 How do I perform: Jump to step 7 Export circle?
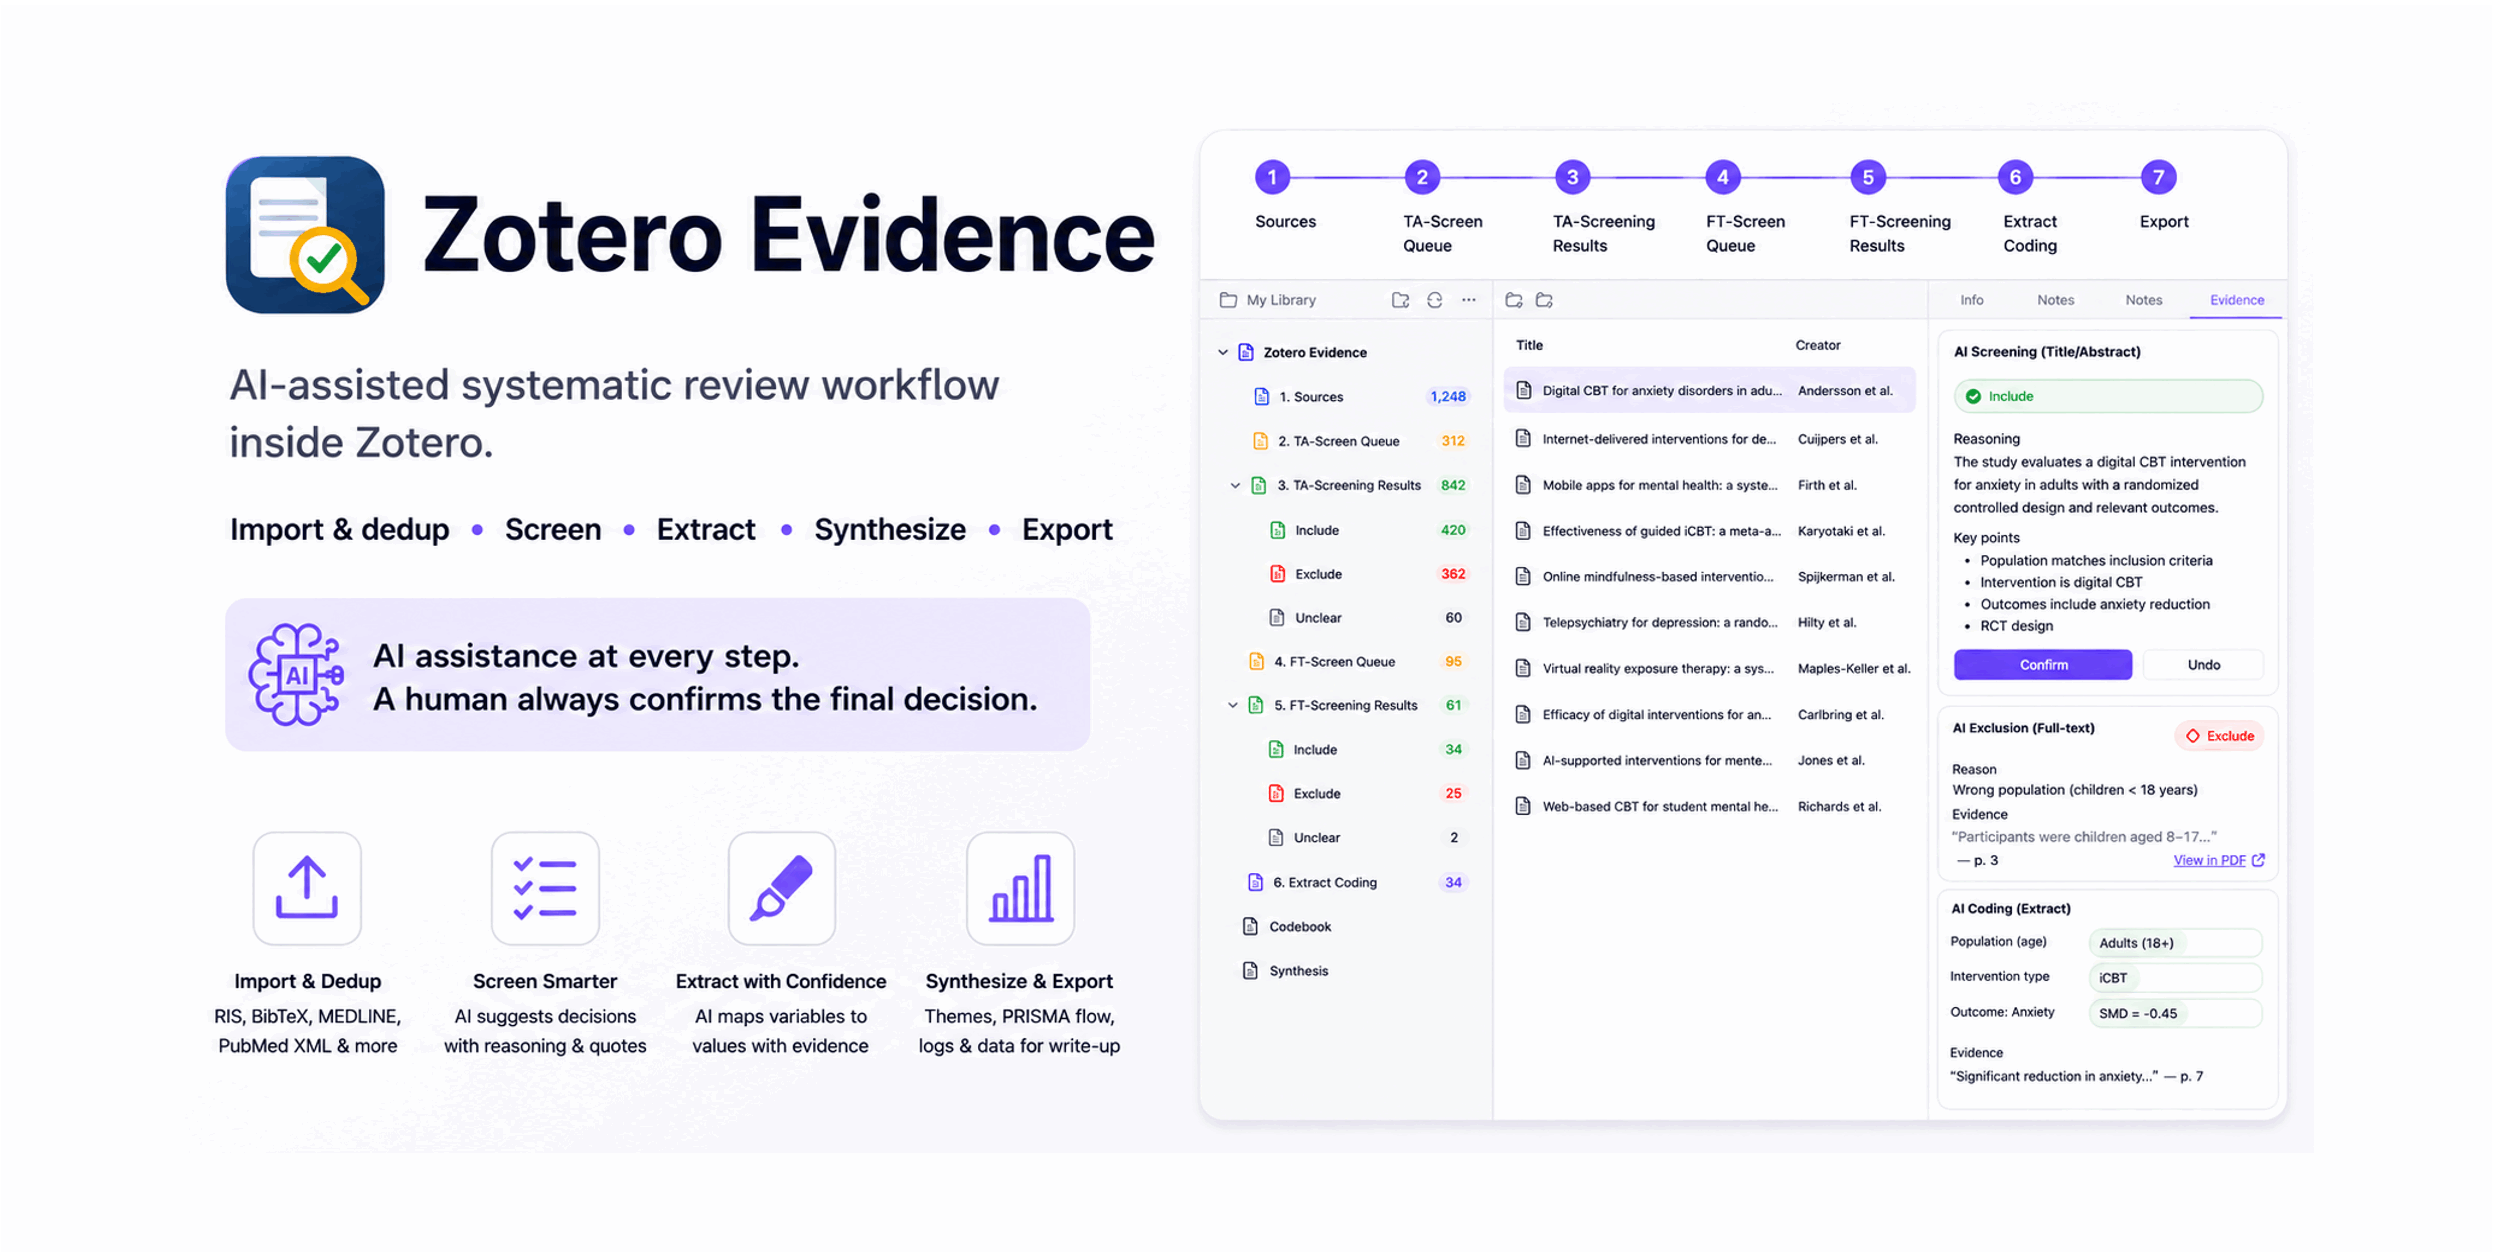[2158, 178]
